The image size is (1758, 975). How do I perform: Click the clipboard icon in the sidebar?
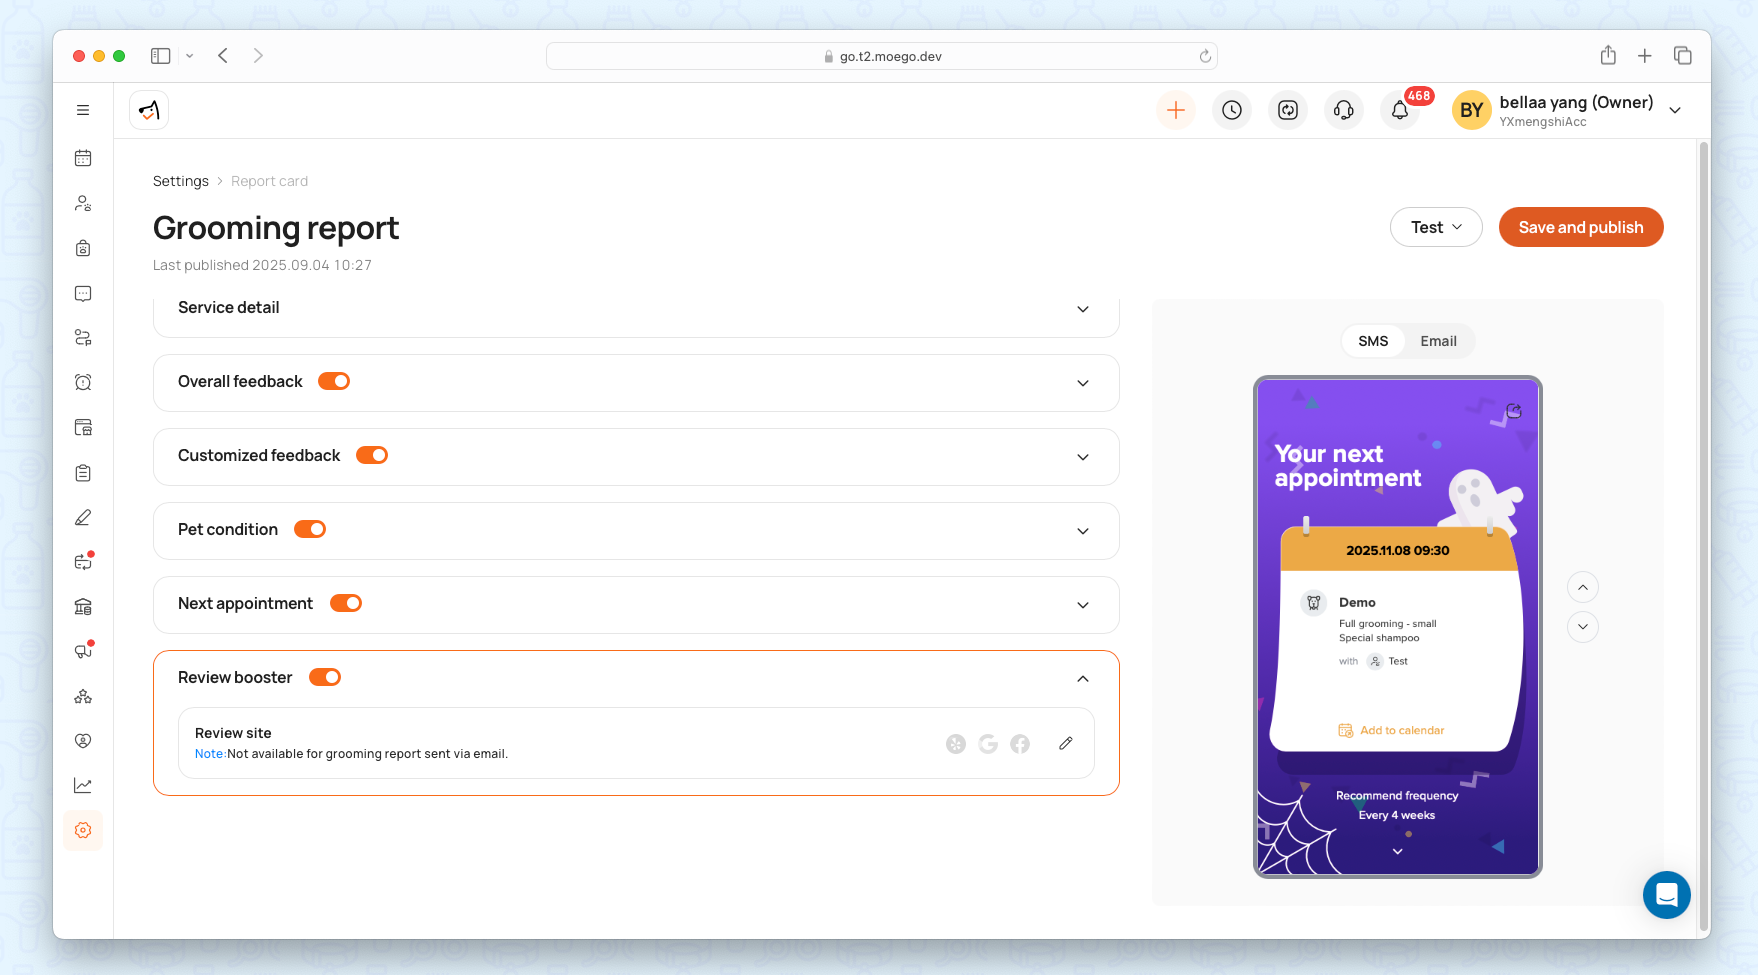click(x=83, y=472)
